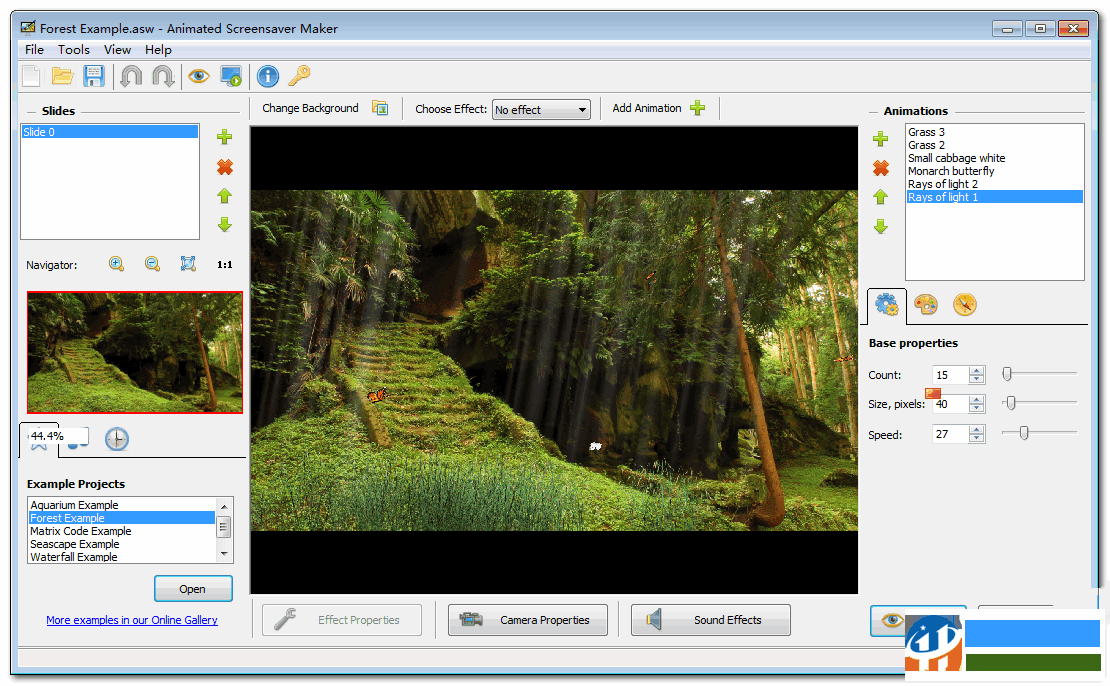This screenshot has width=1110, height=686.
Task: Click the key registration icon
Action: coord(299,76)
